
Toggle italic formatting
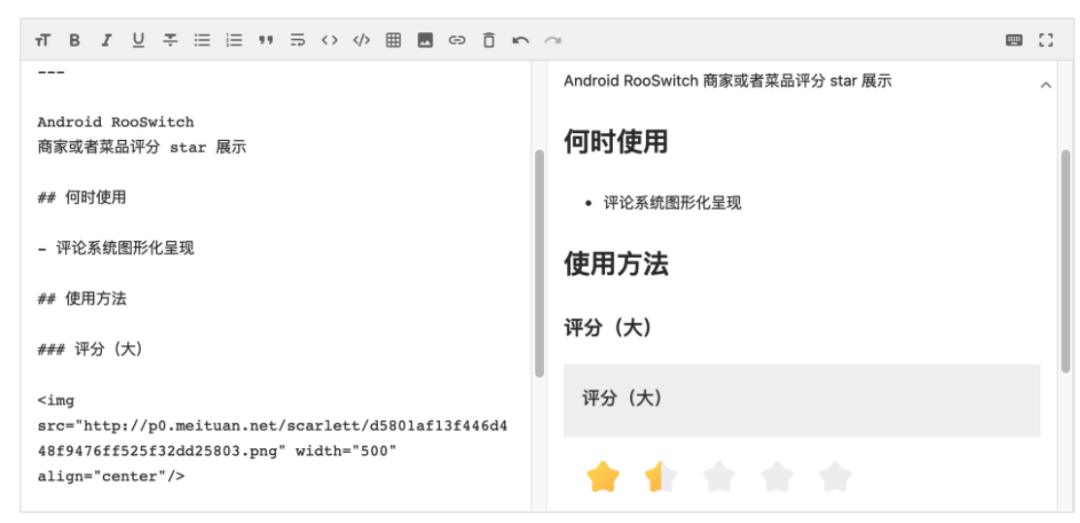(106, 41)
